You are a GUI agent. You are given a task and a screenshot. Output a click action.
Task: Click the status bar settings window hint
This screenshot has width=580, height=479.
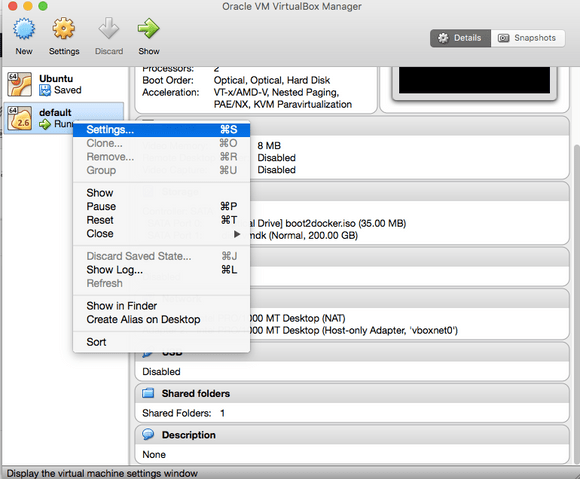(x=102, y=473)
